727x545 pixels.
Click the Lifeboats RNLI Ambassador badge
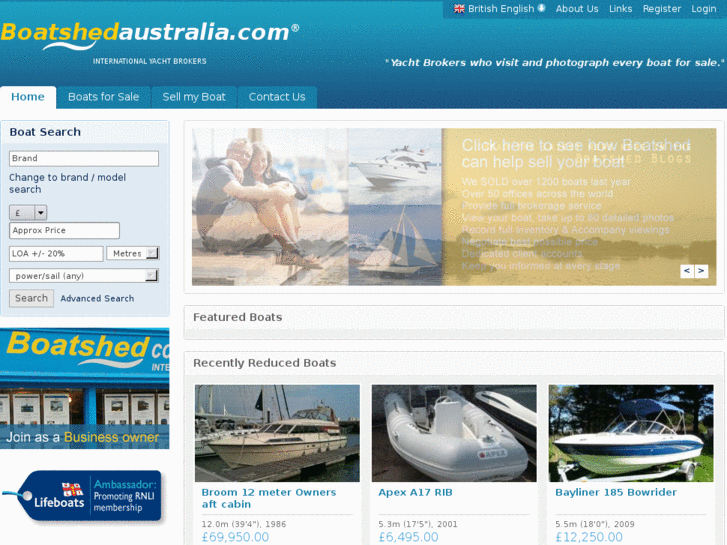(82, 496)
